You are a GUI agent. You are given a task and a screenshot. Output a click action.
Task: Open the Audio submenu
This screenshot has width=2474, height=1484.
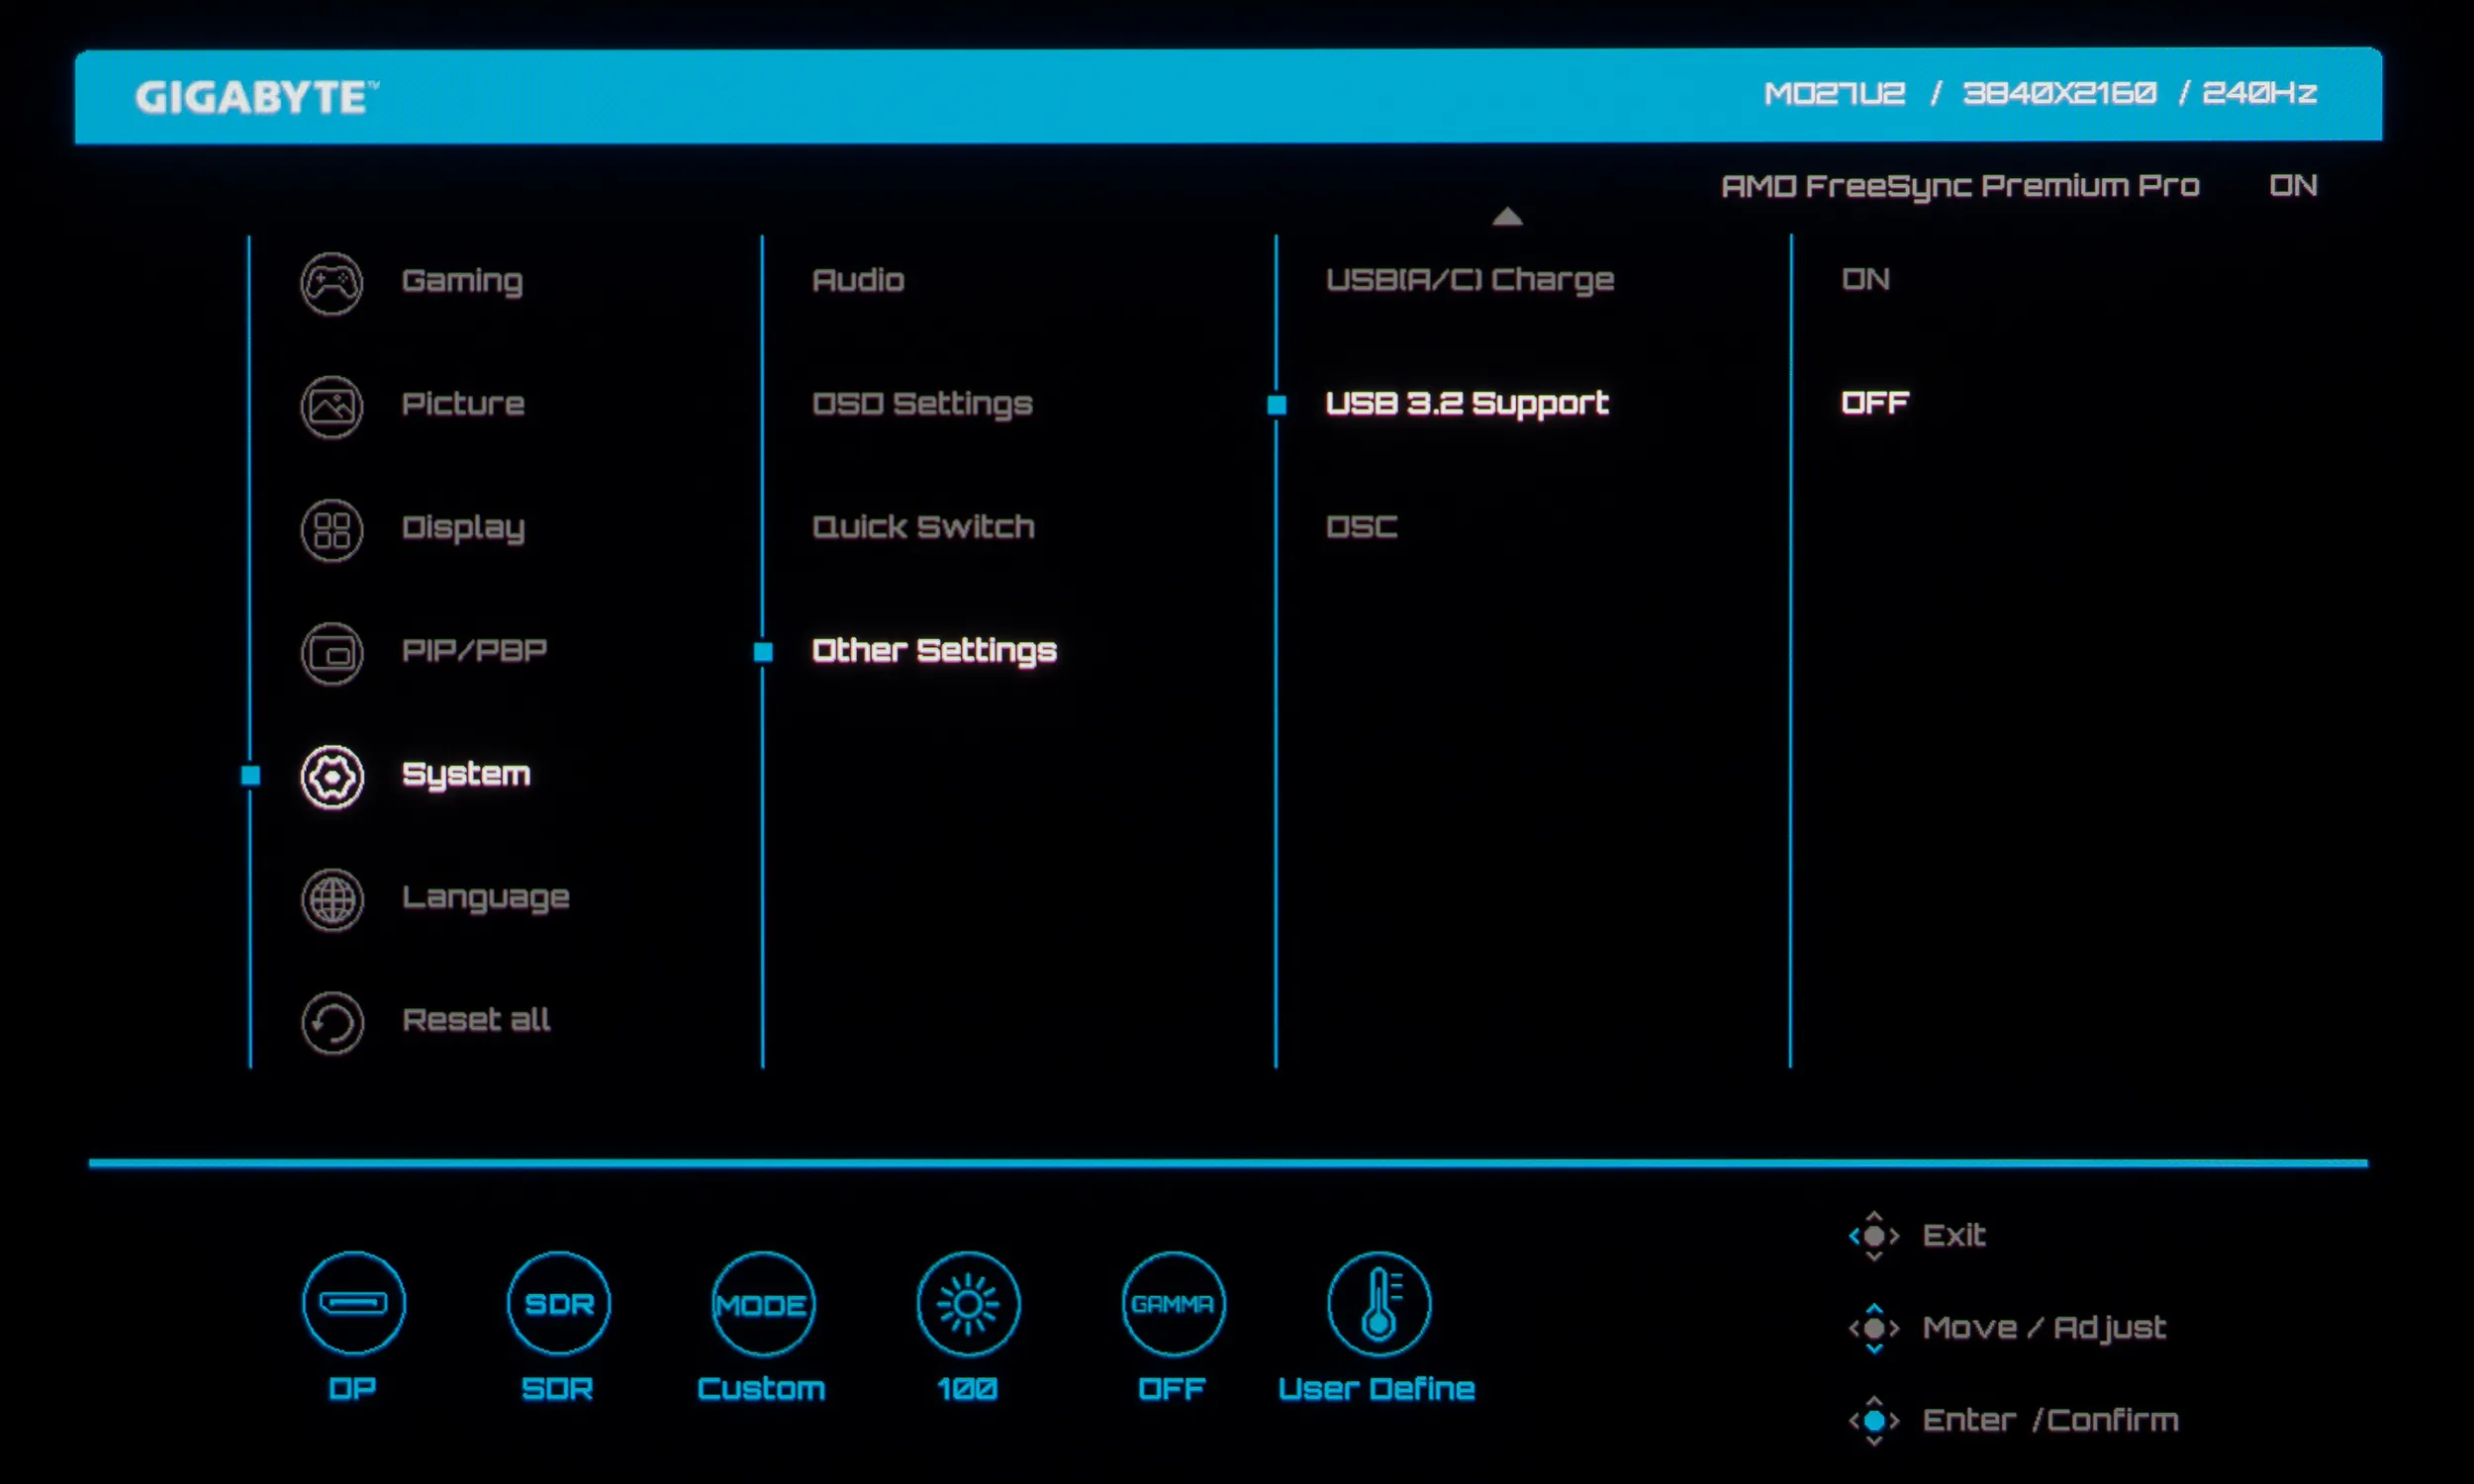(x=858, y=280)
